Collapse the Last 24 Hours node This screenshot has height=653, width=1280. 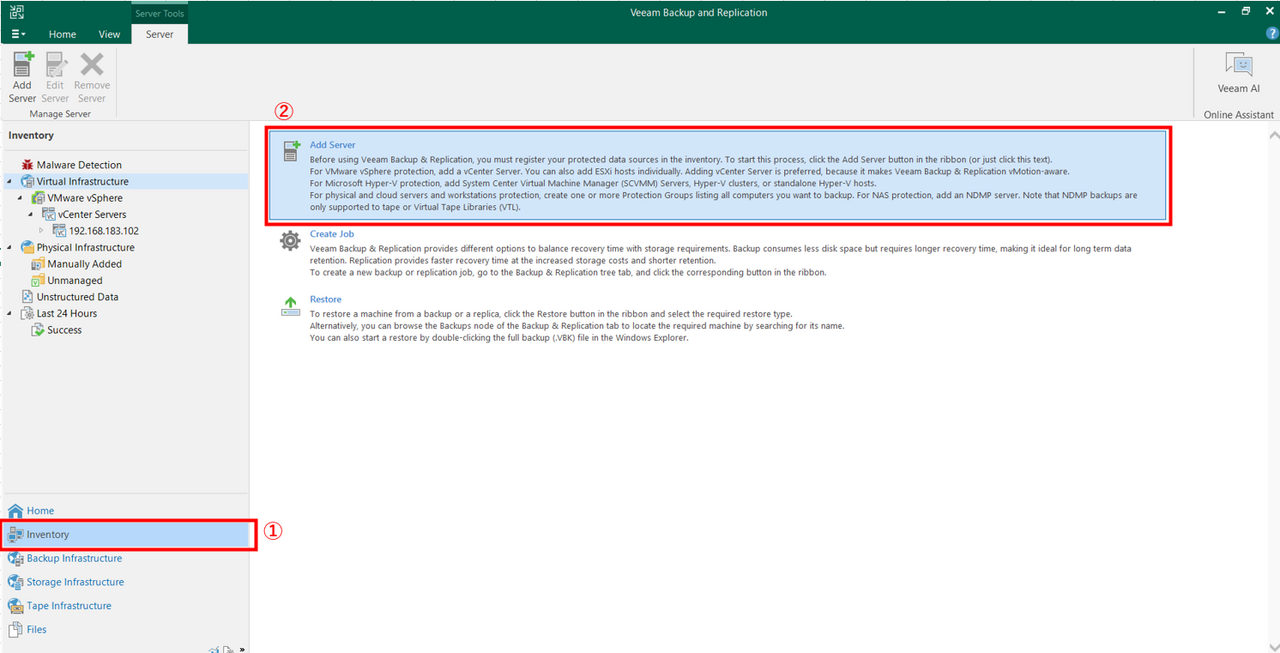point(9,314)
